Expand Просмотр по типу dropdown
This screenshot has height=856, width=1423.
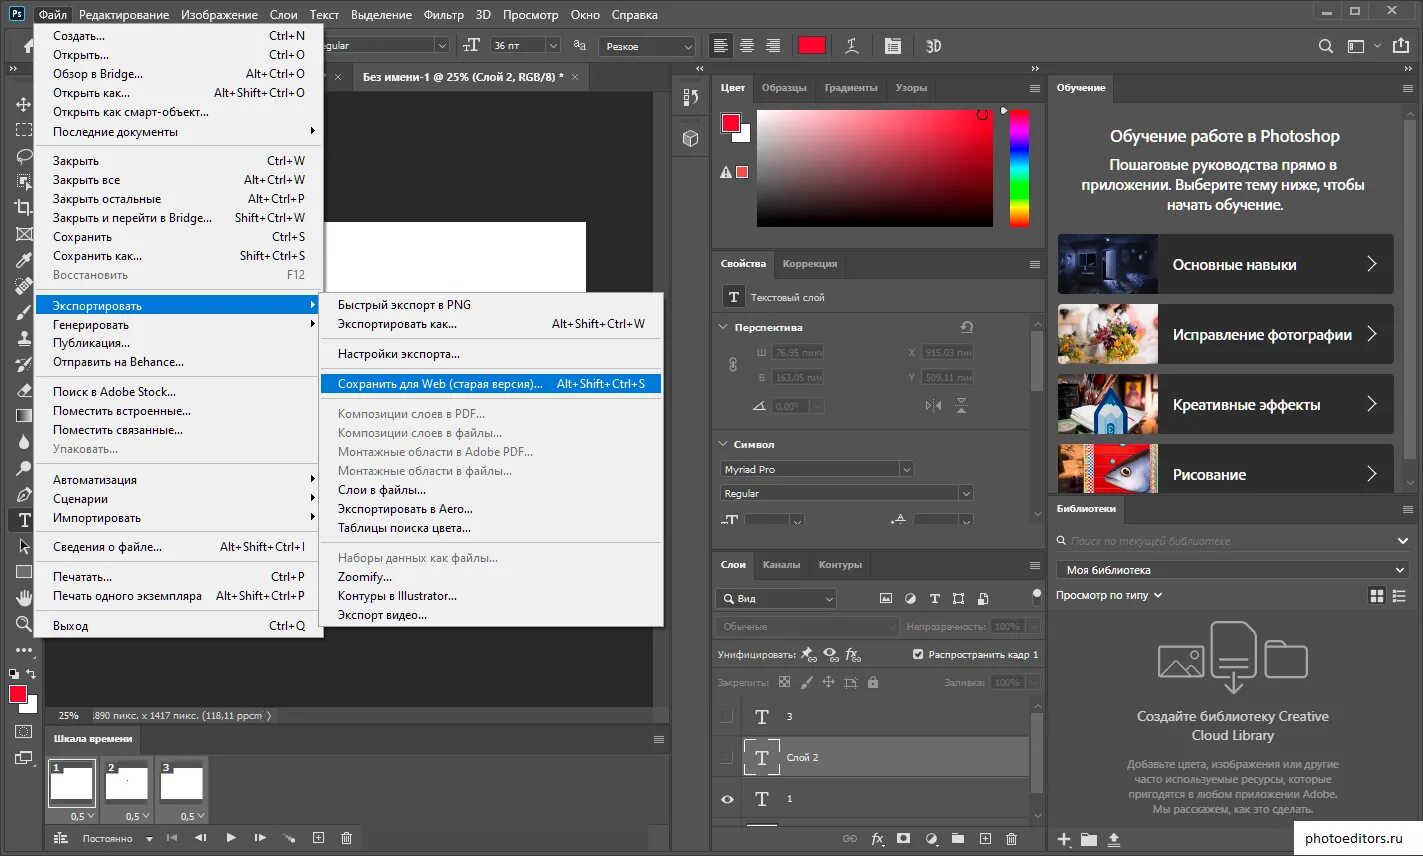1109,595
